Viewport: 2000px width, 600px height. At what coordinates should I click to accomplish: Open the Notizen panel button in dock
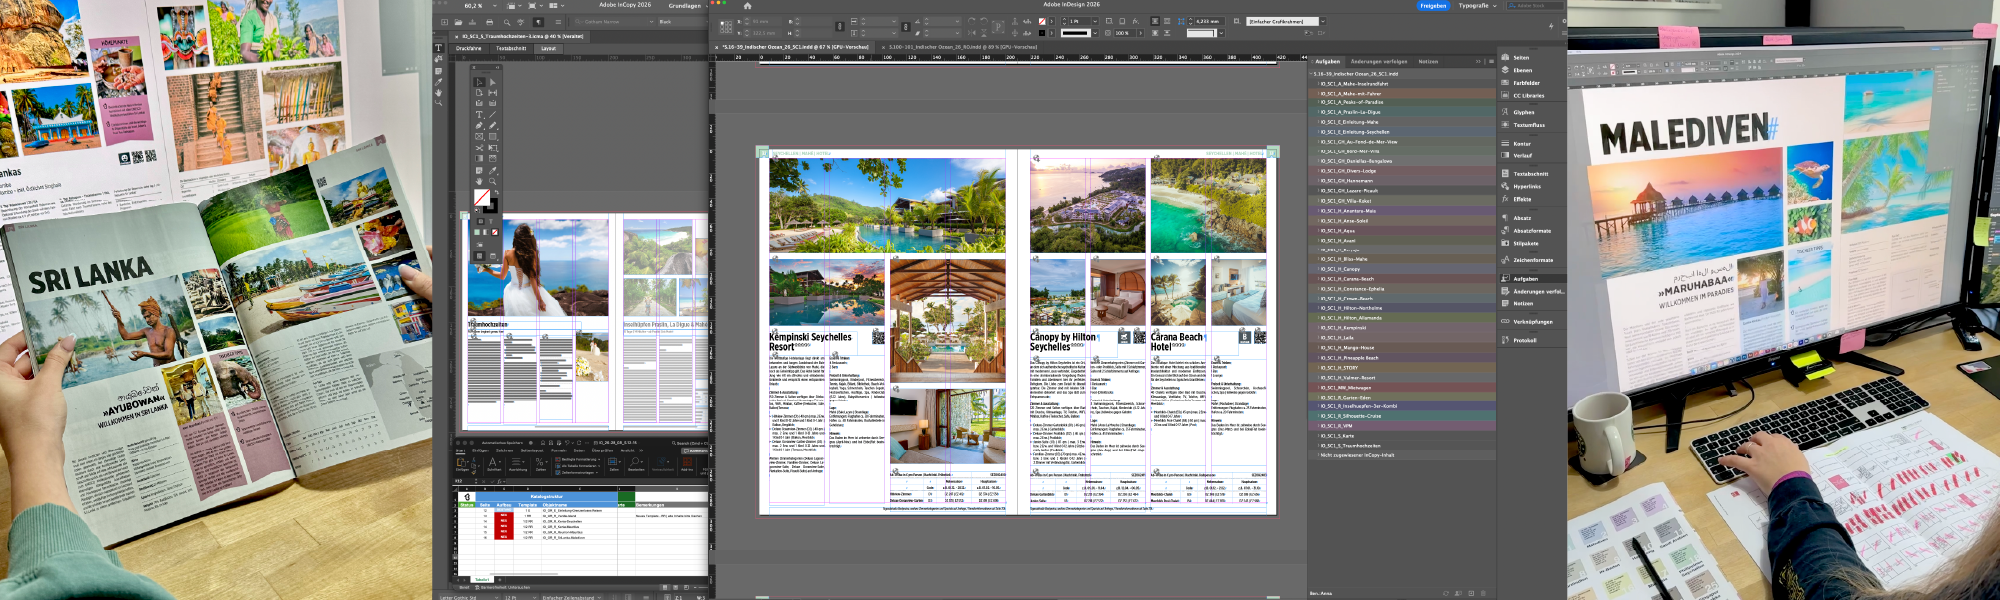(1533, 303)
